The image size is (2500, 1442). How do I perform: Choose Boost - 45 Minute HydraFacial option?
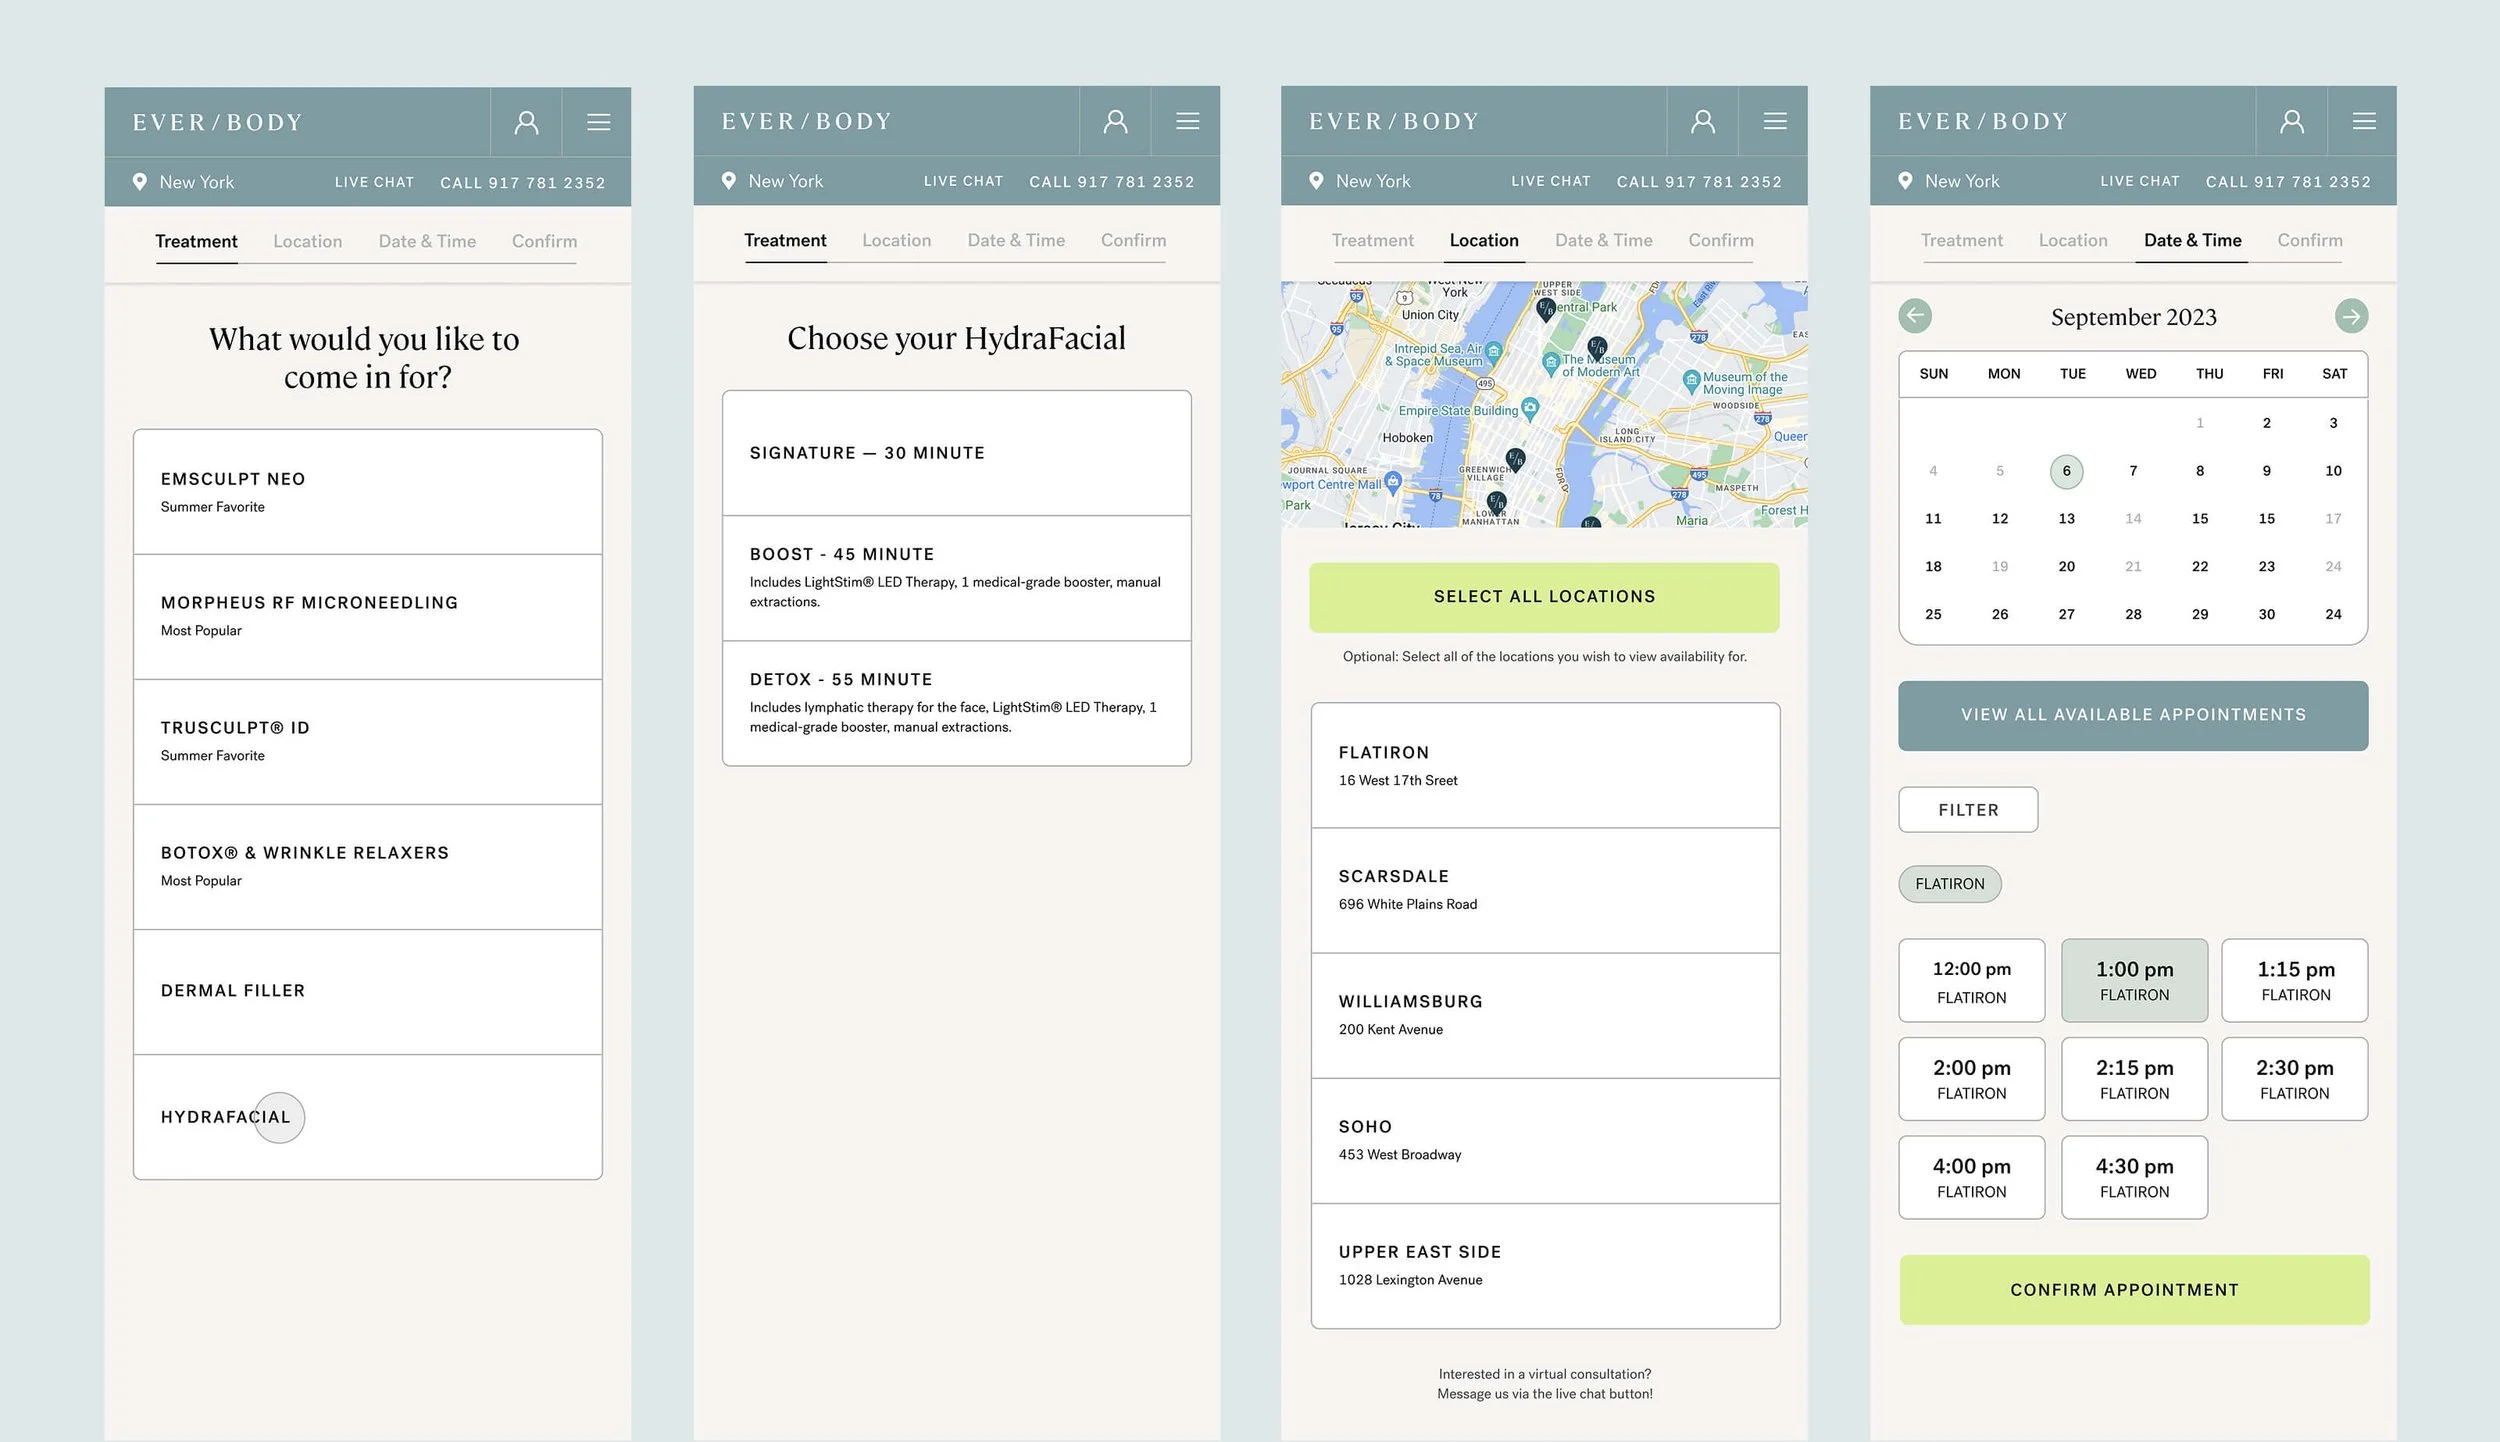(x=956, y=578)
